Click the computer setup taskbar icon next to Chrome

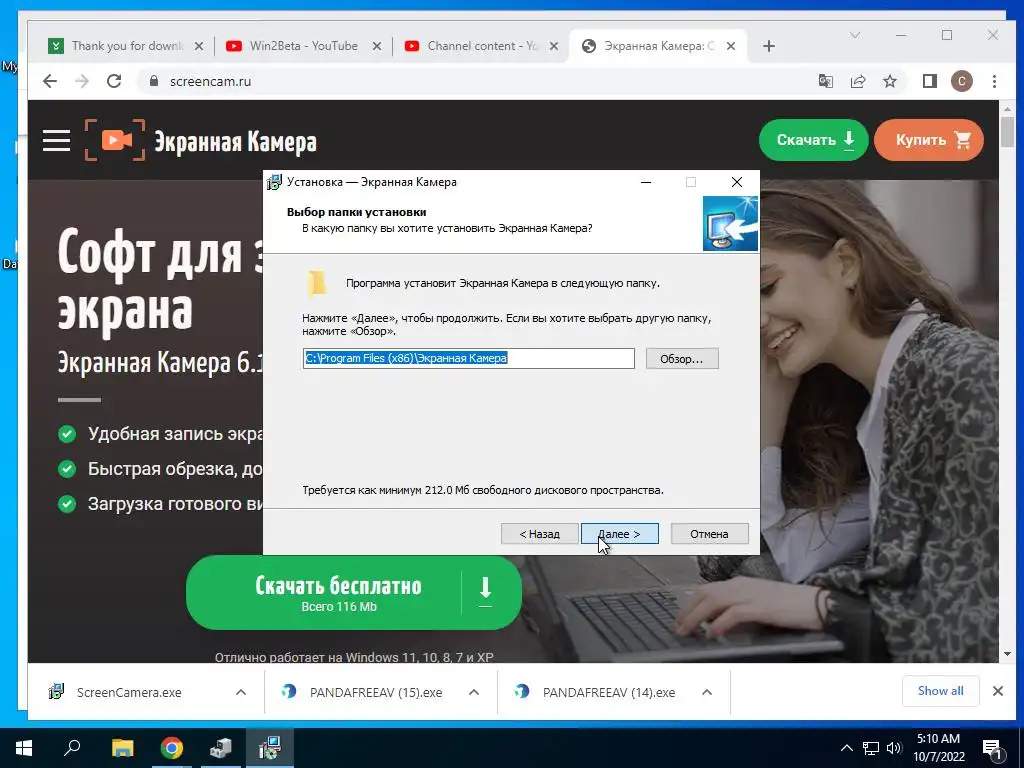pyautogui.click(x=220, y=748)
